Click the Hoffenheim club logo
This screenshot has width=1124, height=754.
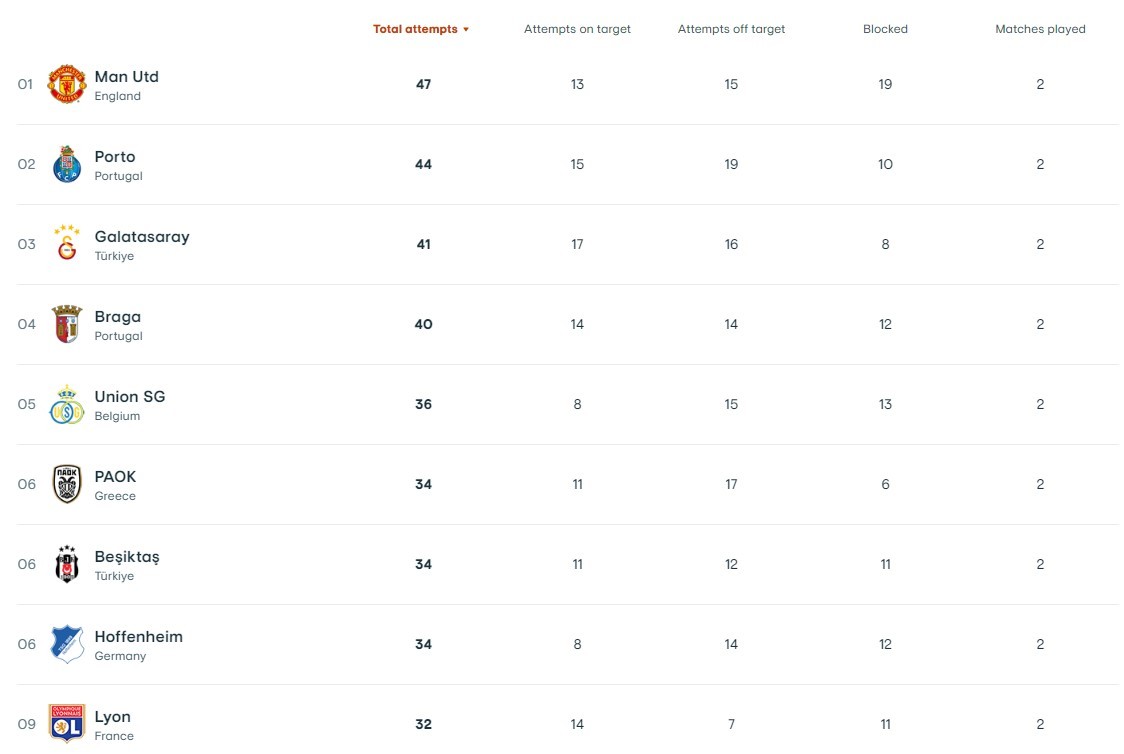pos(67,644)
